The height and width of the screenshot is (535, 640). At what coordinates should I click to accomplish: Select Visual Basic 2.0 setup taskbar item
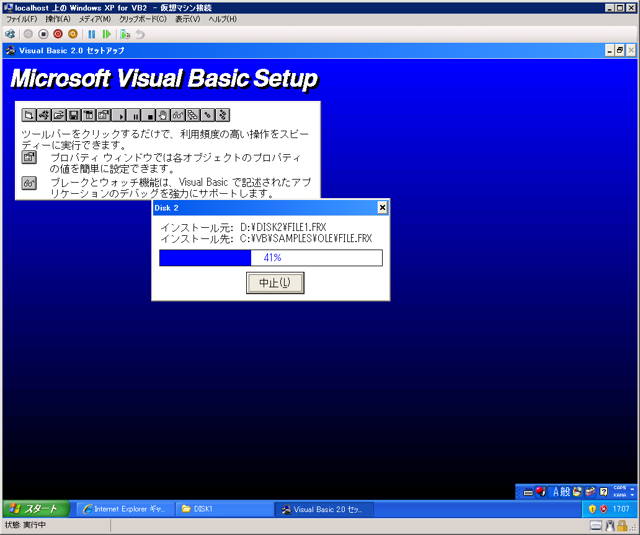(324, 509)
